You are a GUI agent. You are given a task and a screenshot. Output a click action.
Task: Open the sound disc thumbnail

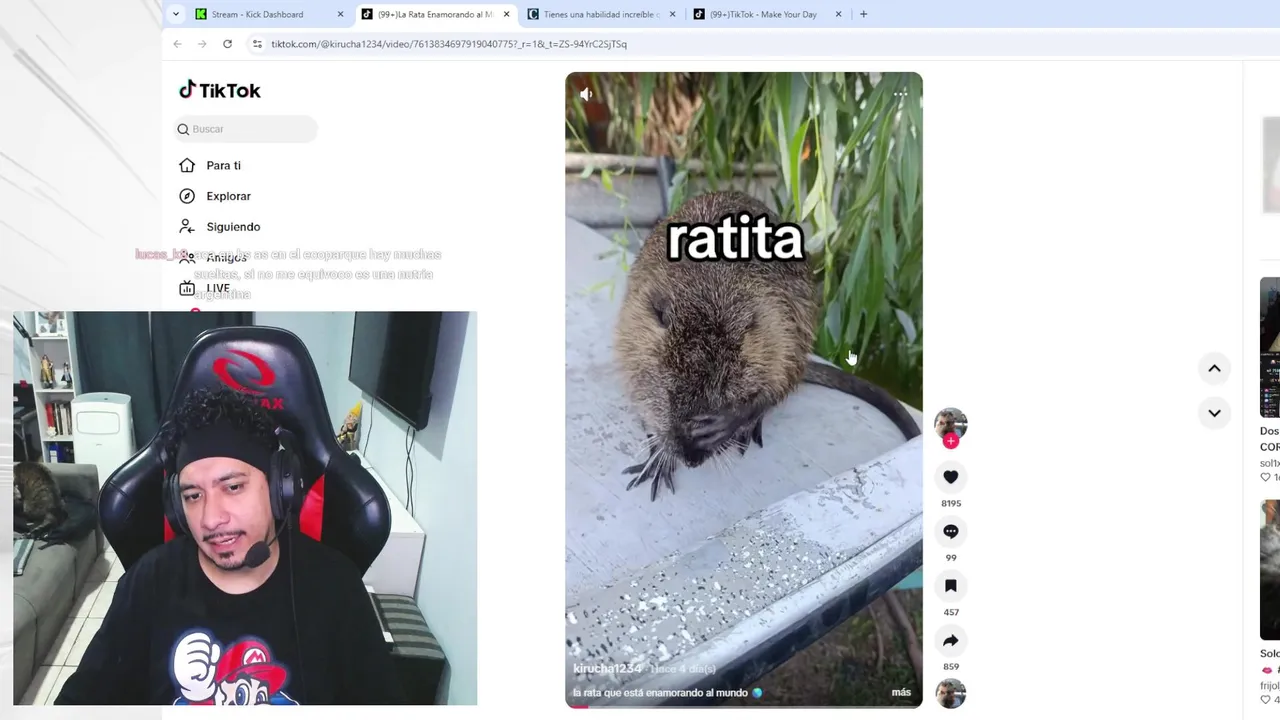coord(951,693)
